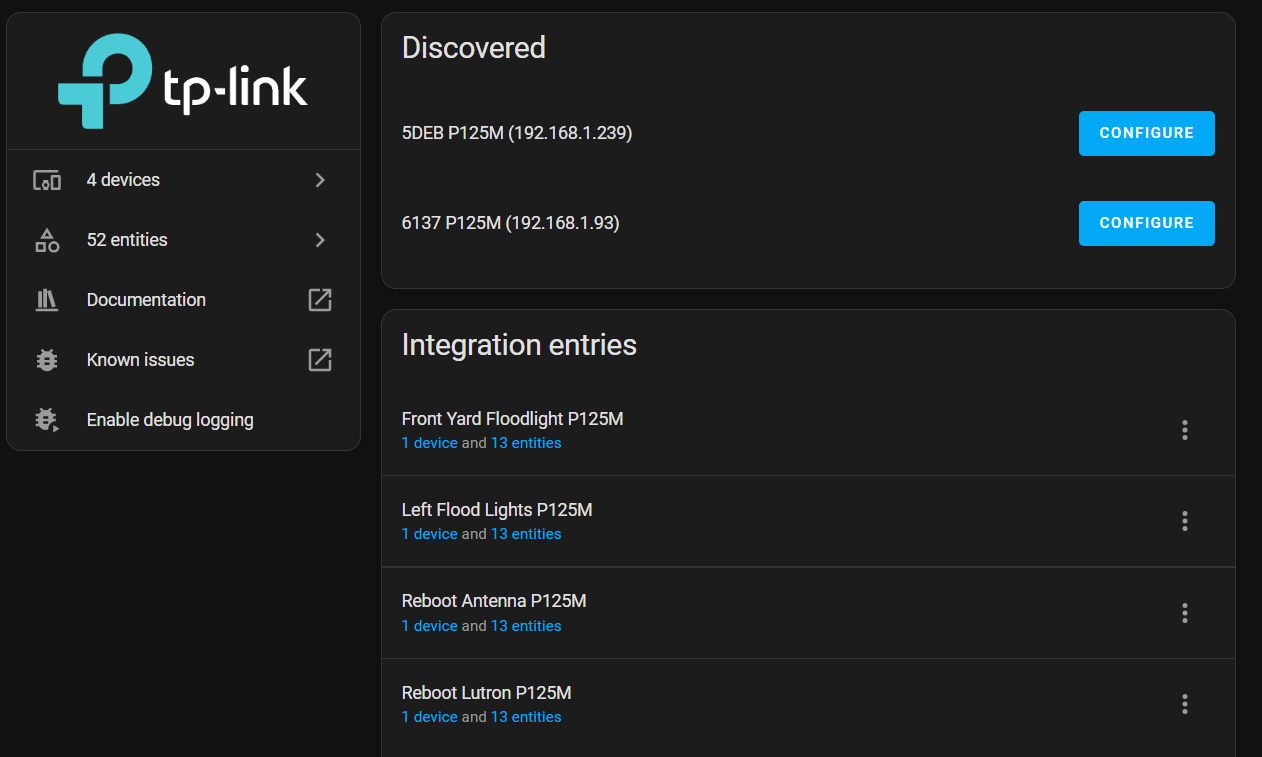Open the overflow menu for Left Flood Lights P125M
1262x757 pixels.
click(x=1184, y=521)
